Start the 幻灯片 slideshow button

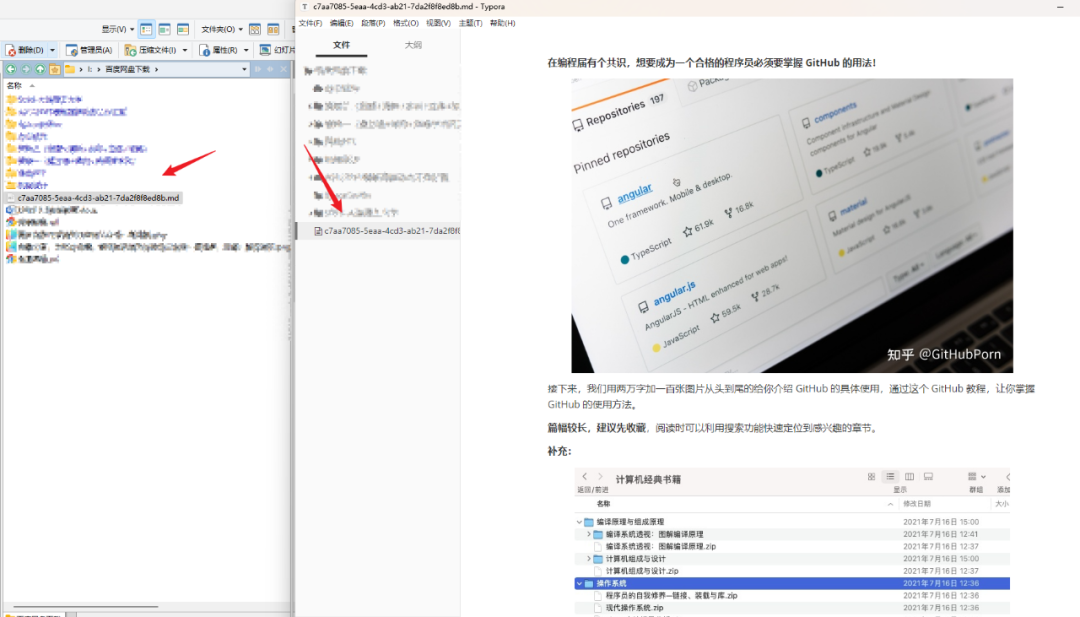pyautogui.click(x=277, y=50)
